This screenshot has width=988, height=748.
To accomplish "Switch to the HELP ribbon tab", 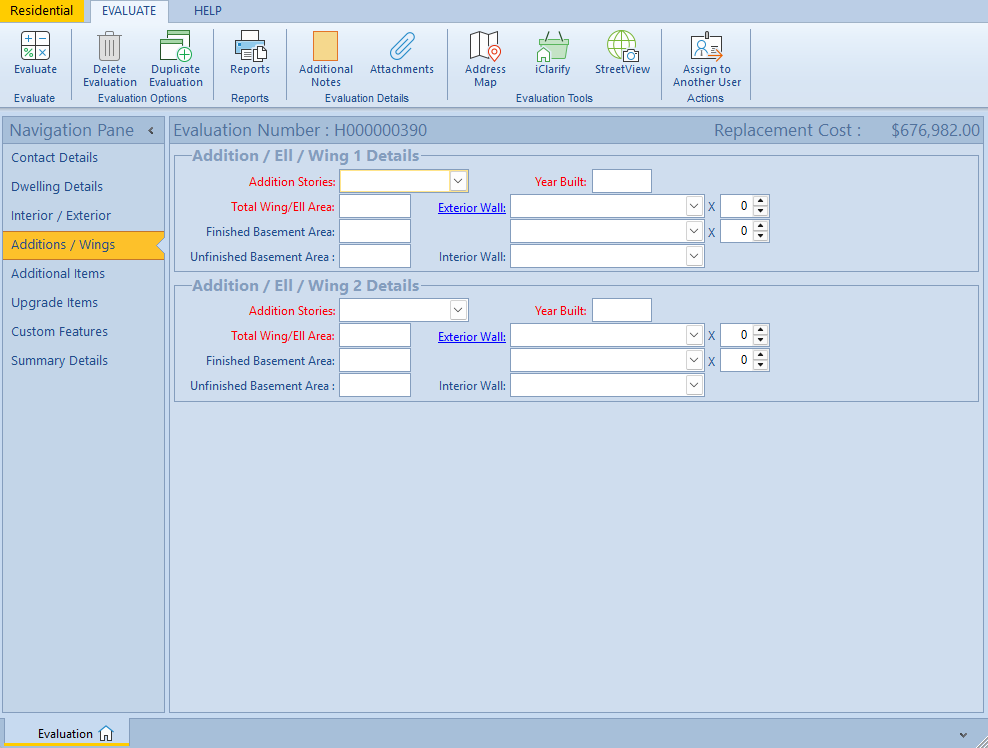I will [x=207, y=11].
